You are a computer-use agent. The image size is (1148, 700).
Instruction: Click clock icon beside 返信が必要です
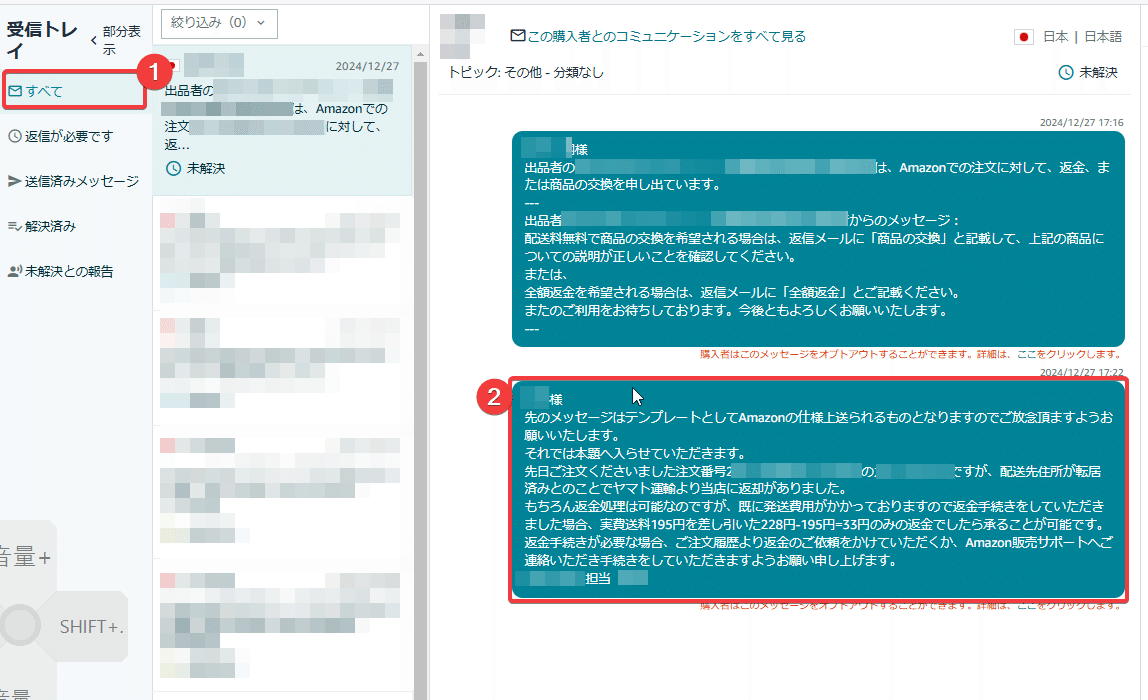[x=15, y=136]
